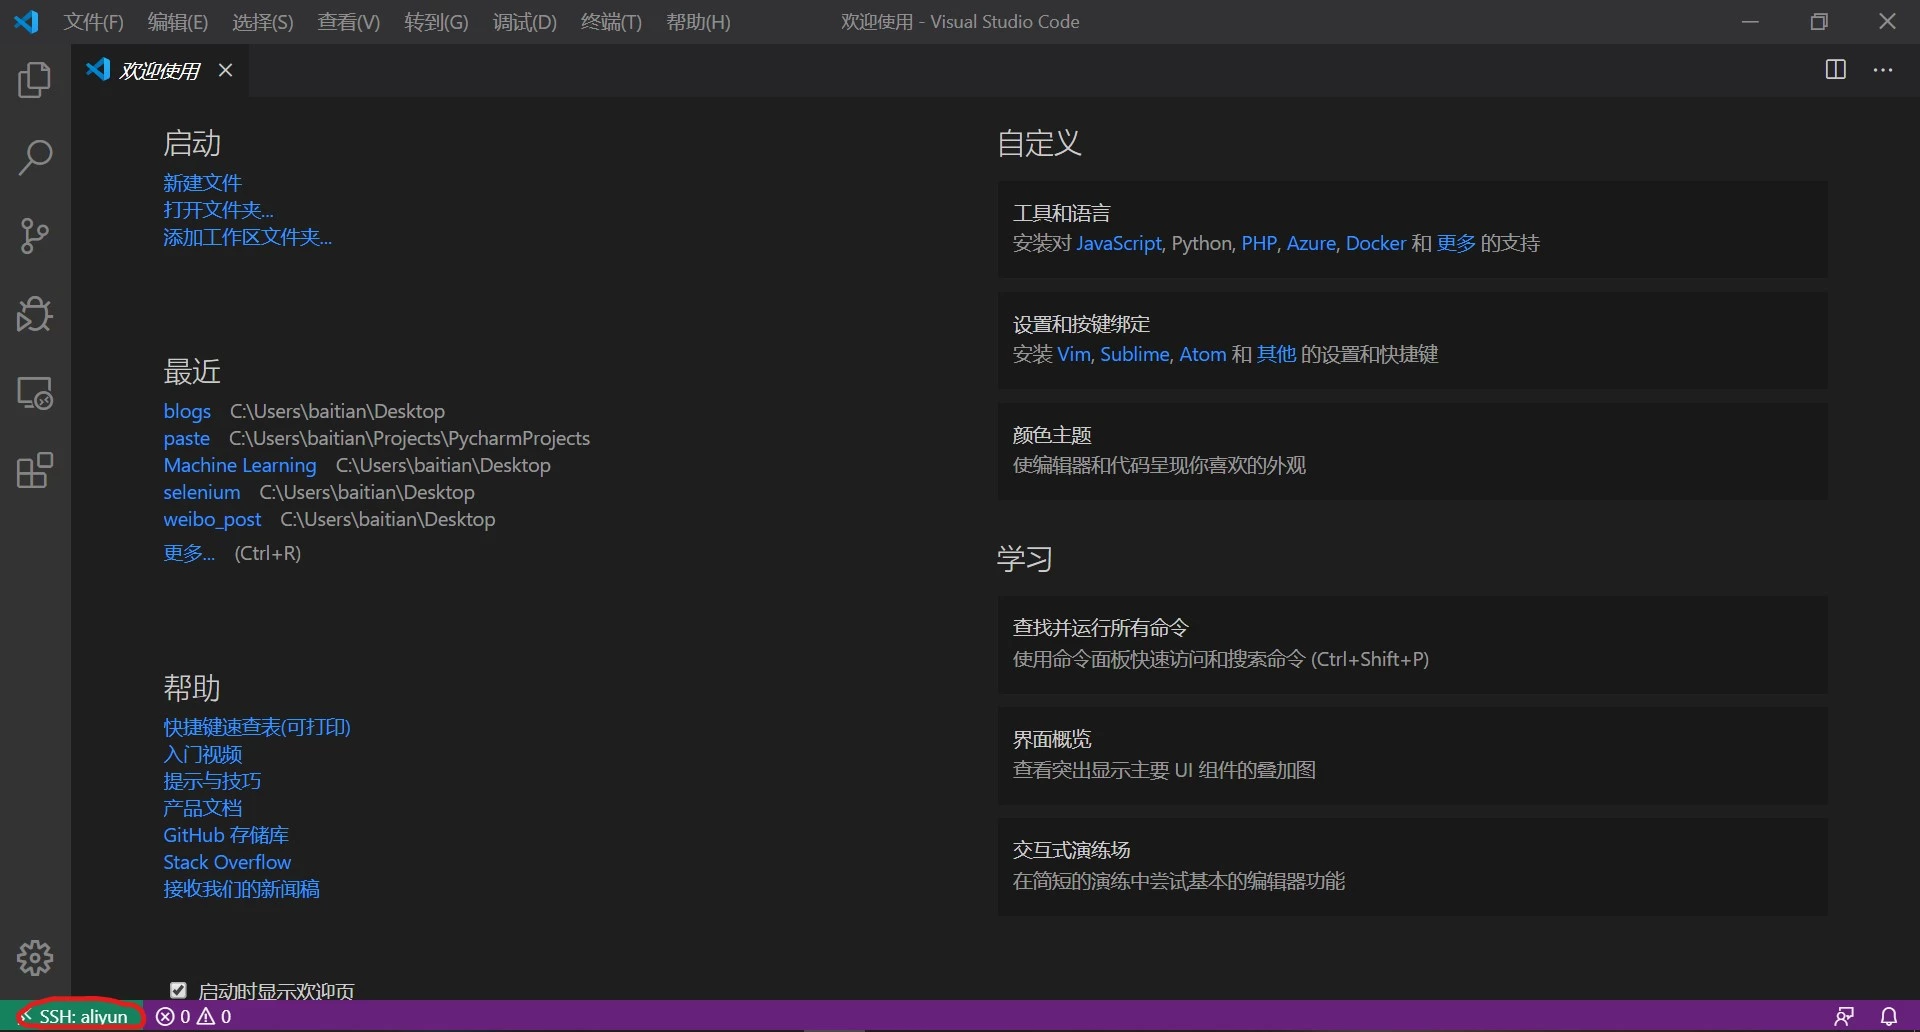Select the 欢迎使用 editor tab
This screenshot has width=1920, height=1032.
(160, 70)
